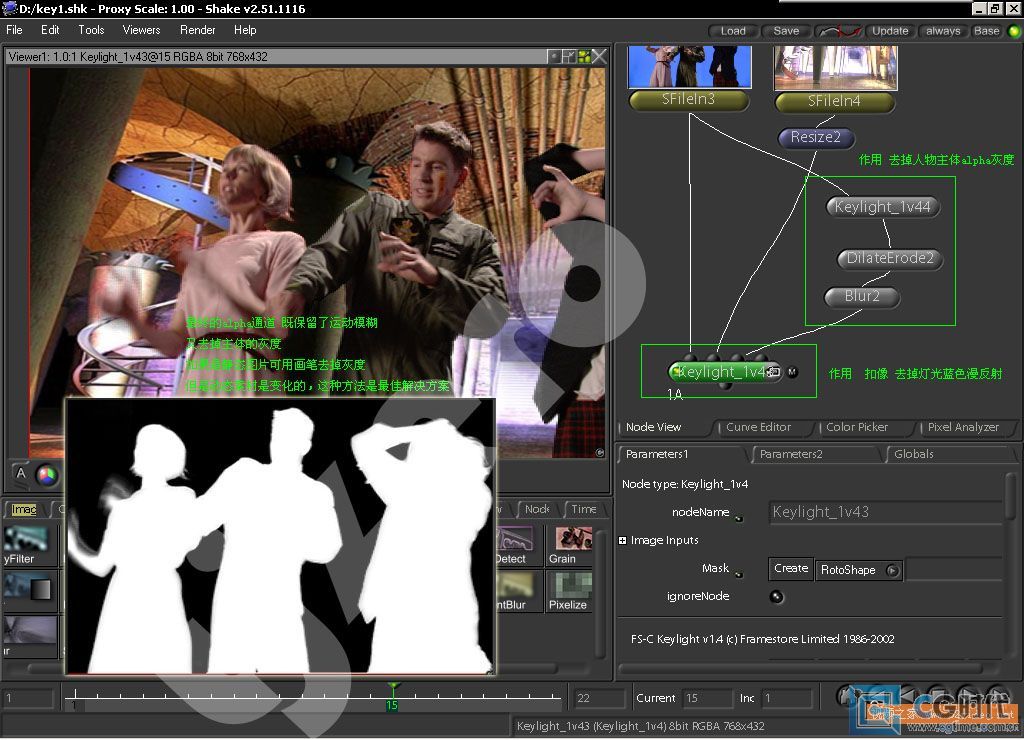Toggle the ignoreNode switch
This screenshot has height=740, width=1024.
(776, 596)
